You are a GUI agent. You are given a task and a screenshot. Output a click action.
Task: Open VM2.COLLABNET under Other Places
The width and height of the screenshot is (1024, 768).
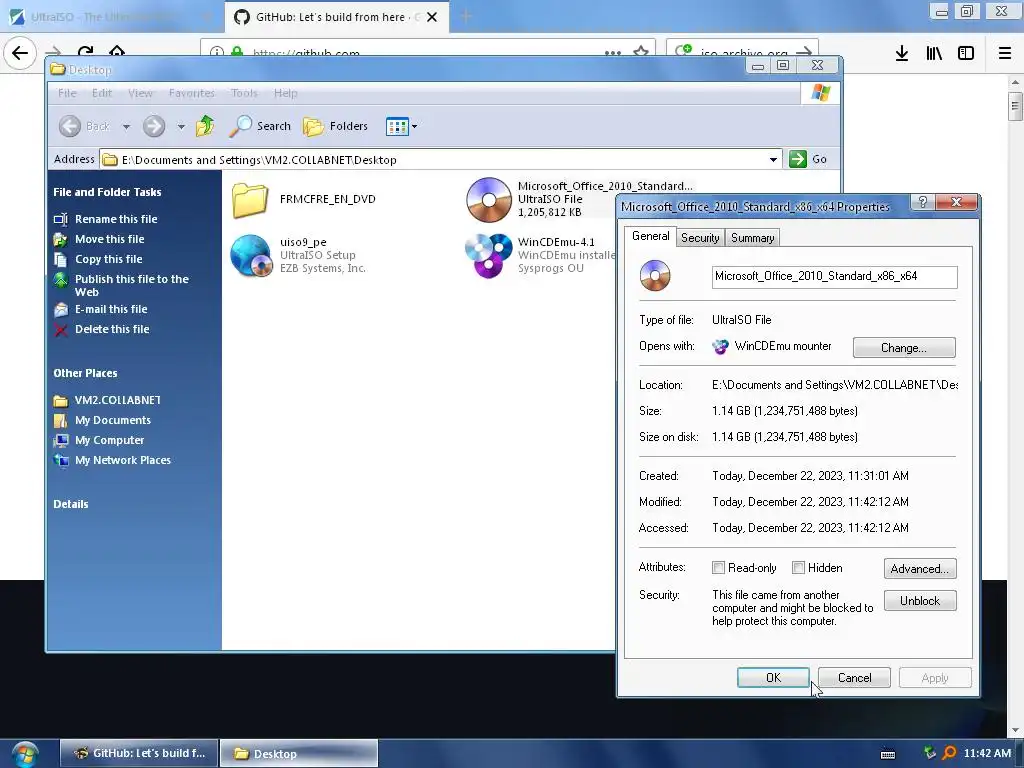click(x=117, y=400)
